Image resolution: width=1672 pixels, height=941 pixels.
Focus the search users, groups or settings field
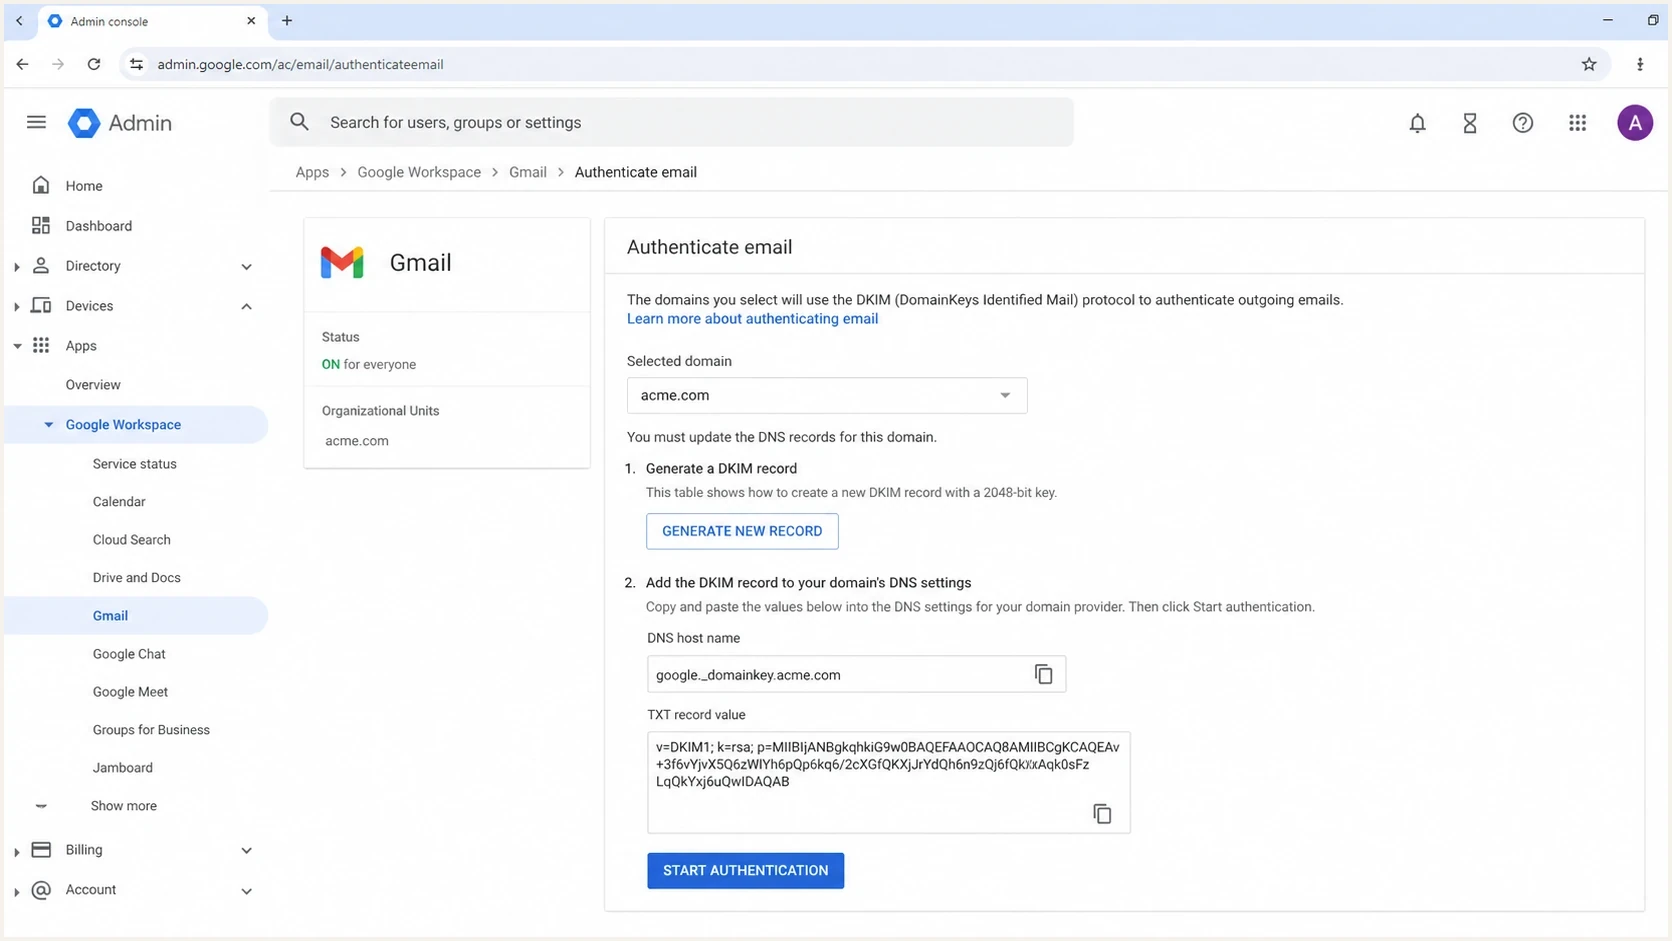672,122
